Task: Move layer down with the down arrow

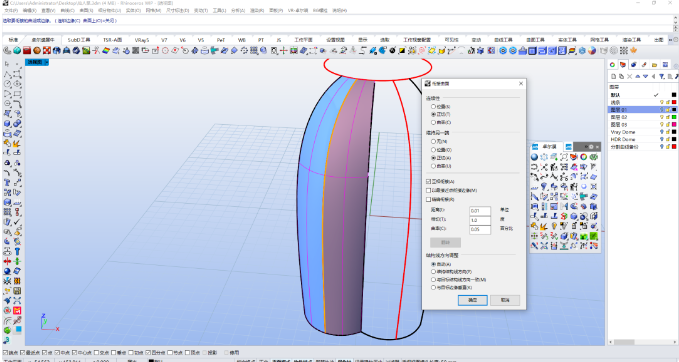Action: tap(645, 76)
